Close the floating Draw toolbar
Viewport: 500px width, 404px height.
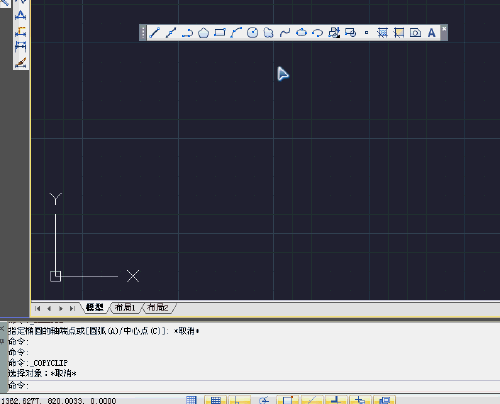(444, 29)
